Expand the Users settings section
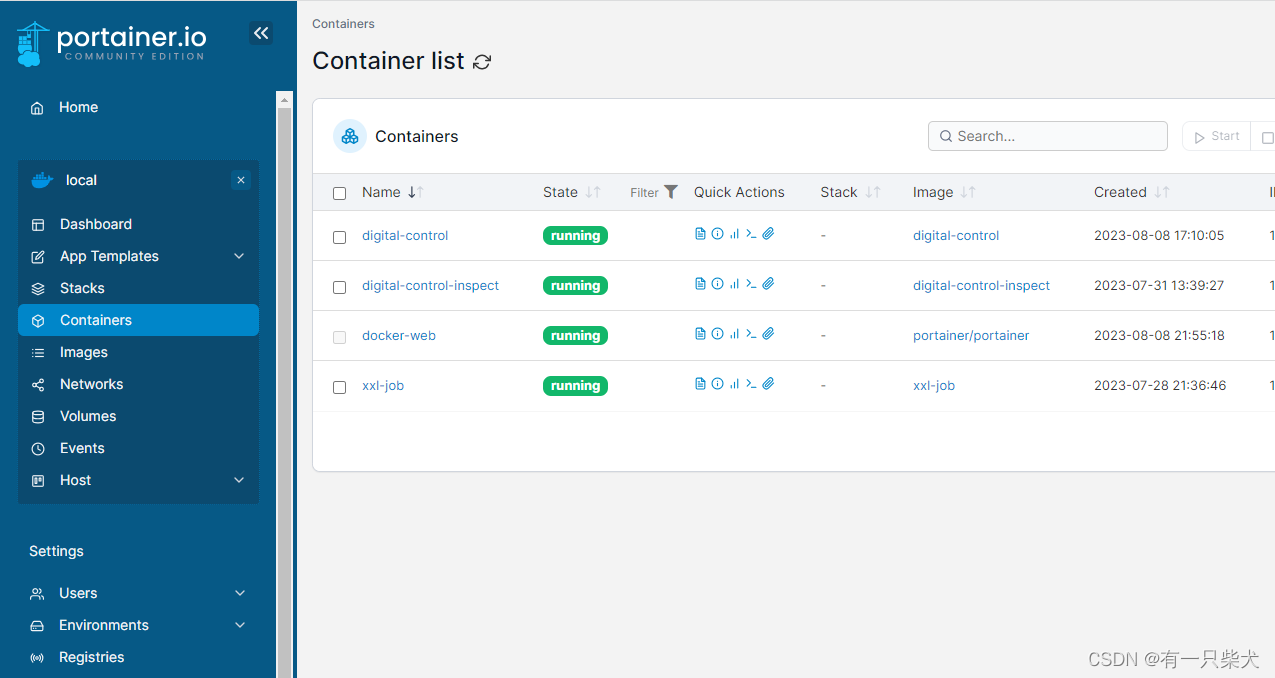Viewport: 1275px width, 678px height. click(240, 593)
